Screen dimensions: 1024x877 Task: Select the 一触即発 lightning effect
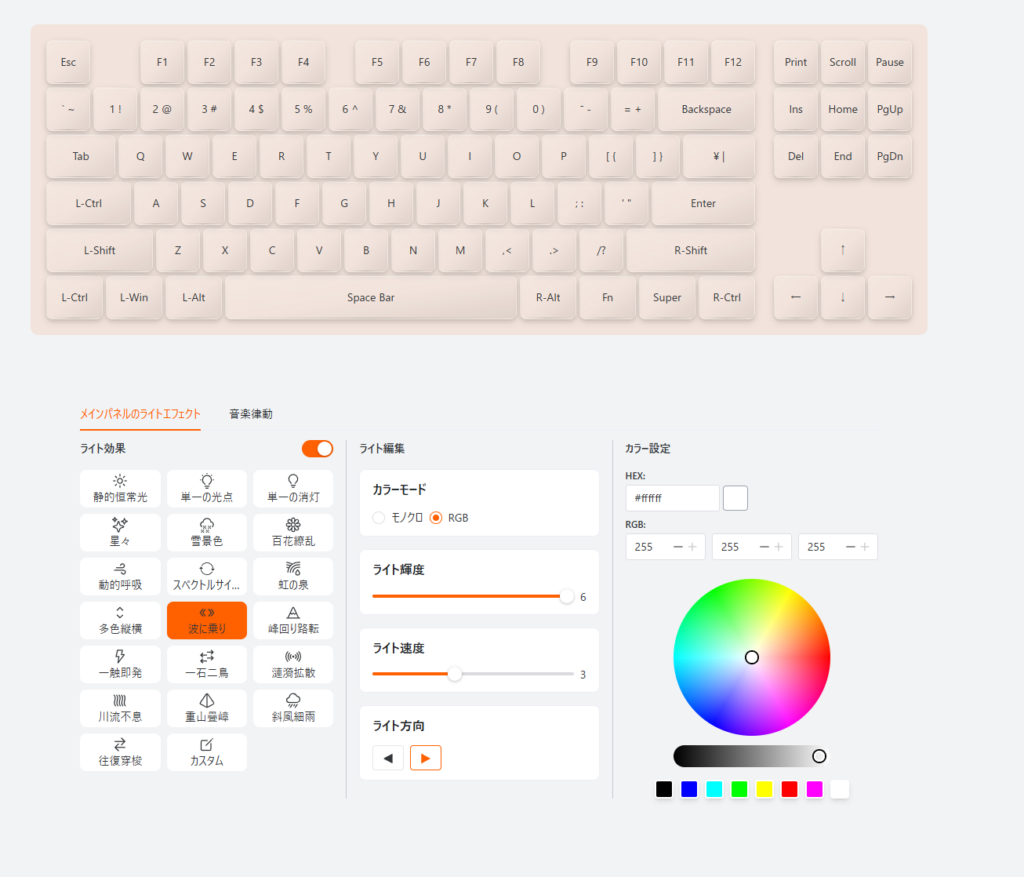coord(120,664)
